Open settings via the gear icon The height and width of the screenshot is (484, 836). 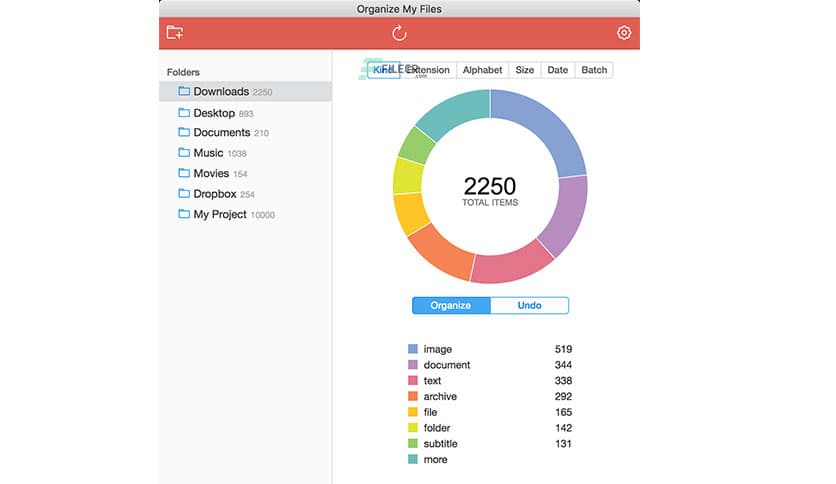click(x=624, y=33)
